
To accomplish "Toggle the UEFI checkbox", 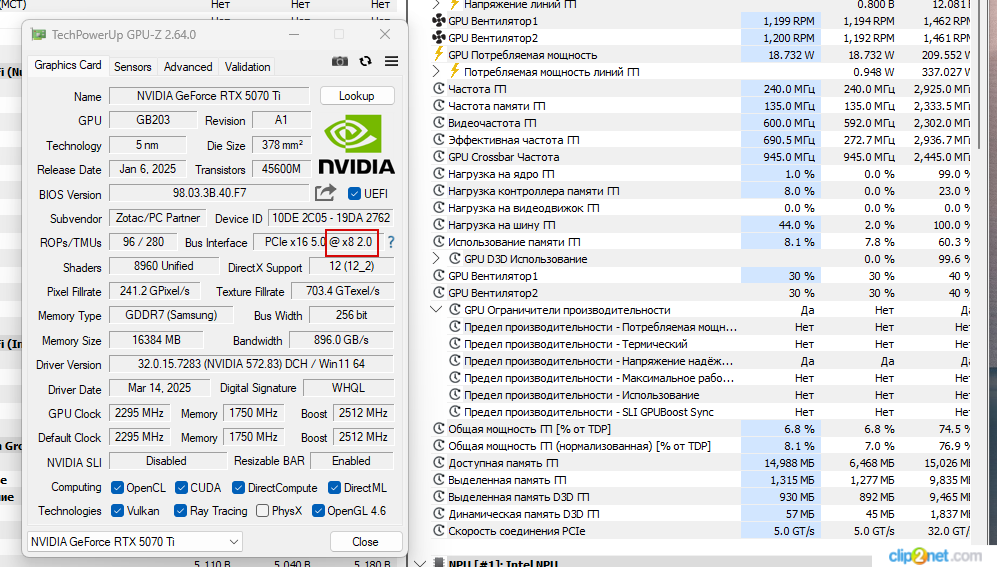I will coord(354,193).
